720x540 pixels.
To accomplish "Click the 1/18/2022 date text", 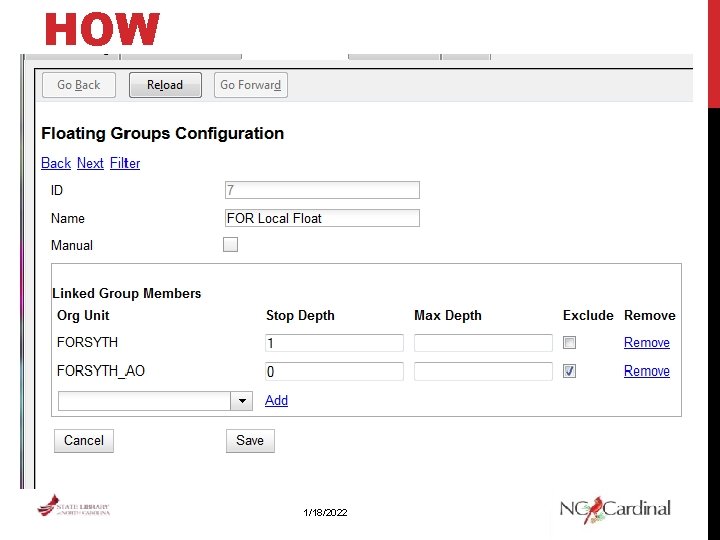I will point(325,512).
